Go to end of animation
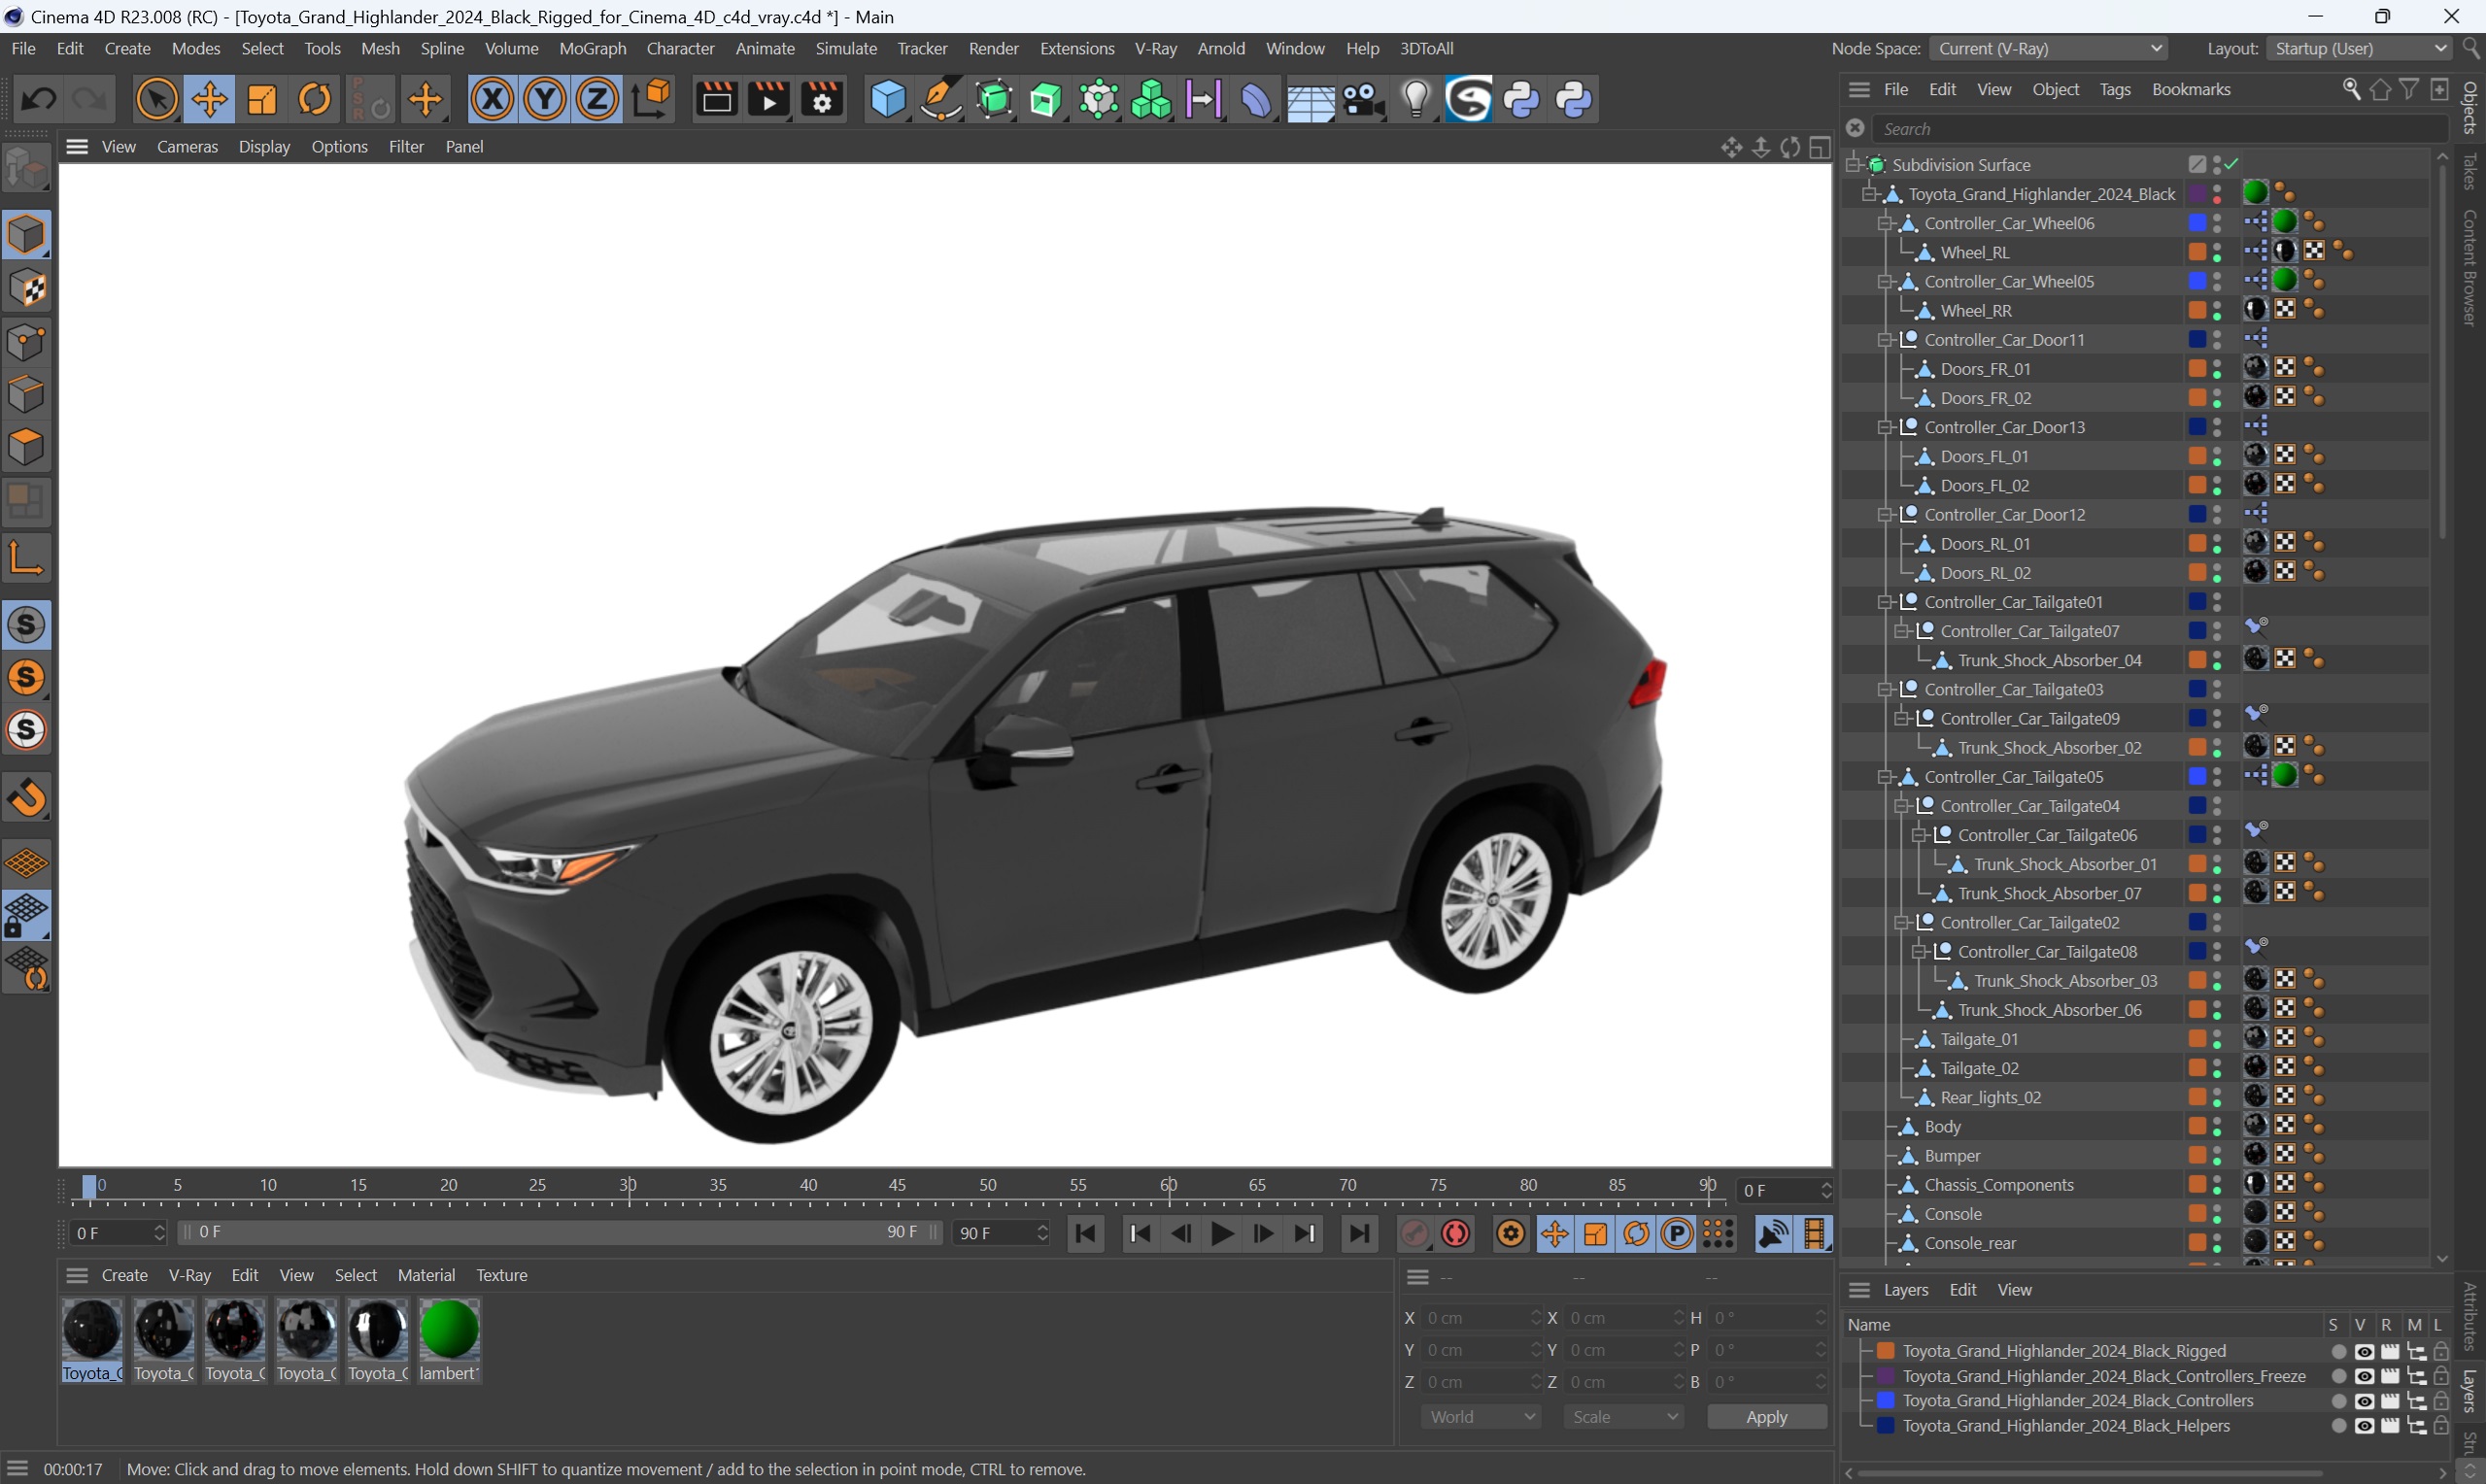Image resolution: width=2486 pixels, height=1484 pixels. click(x=1358, y=1234)
